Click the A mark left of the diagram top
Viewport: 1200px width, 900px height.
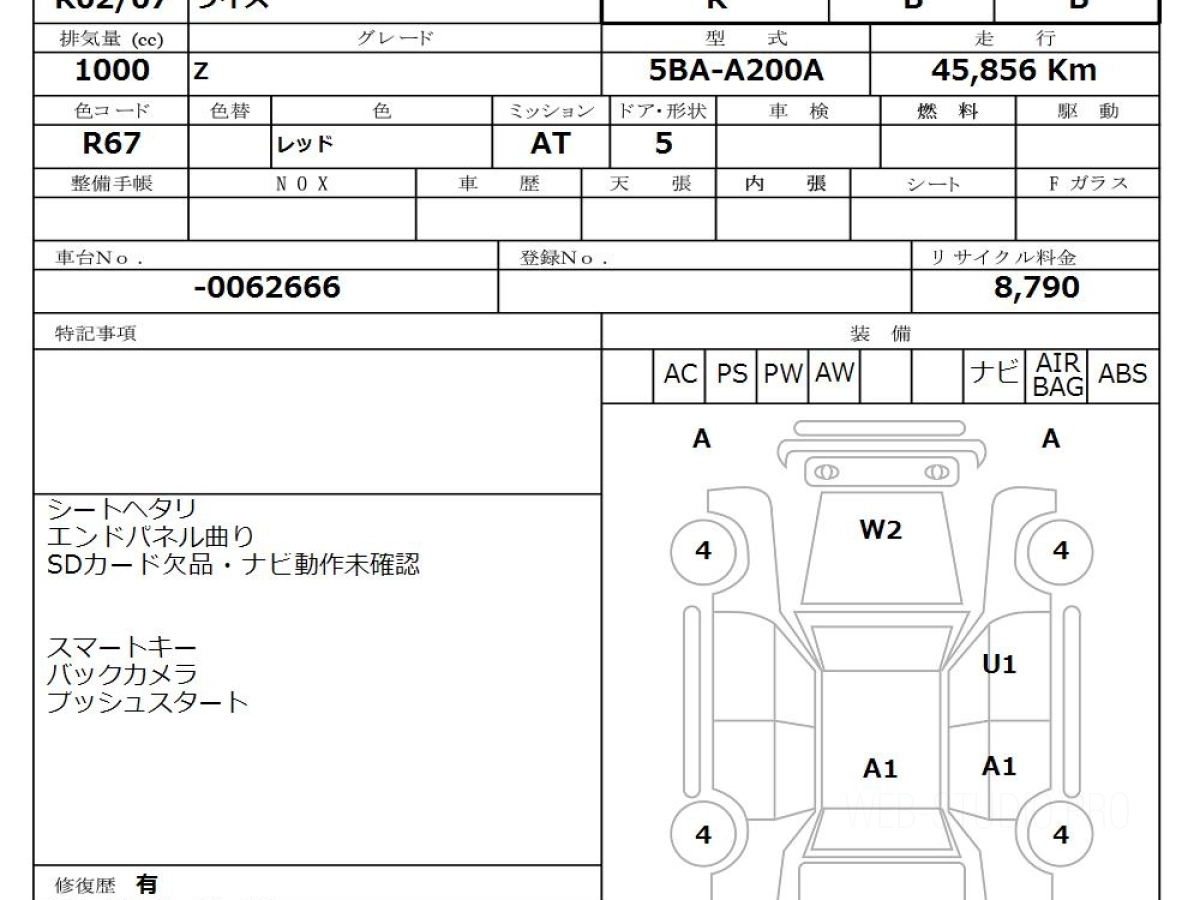tap(701, 439)
